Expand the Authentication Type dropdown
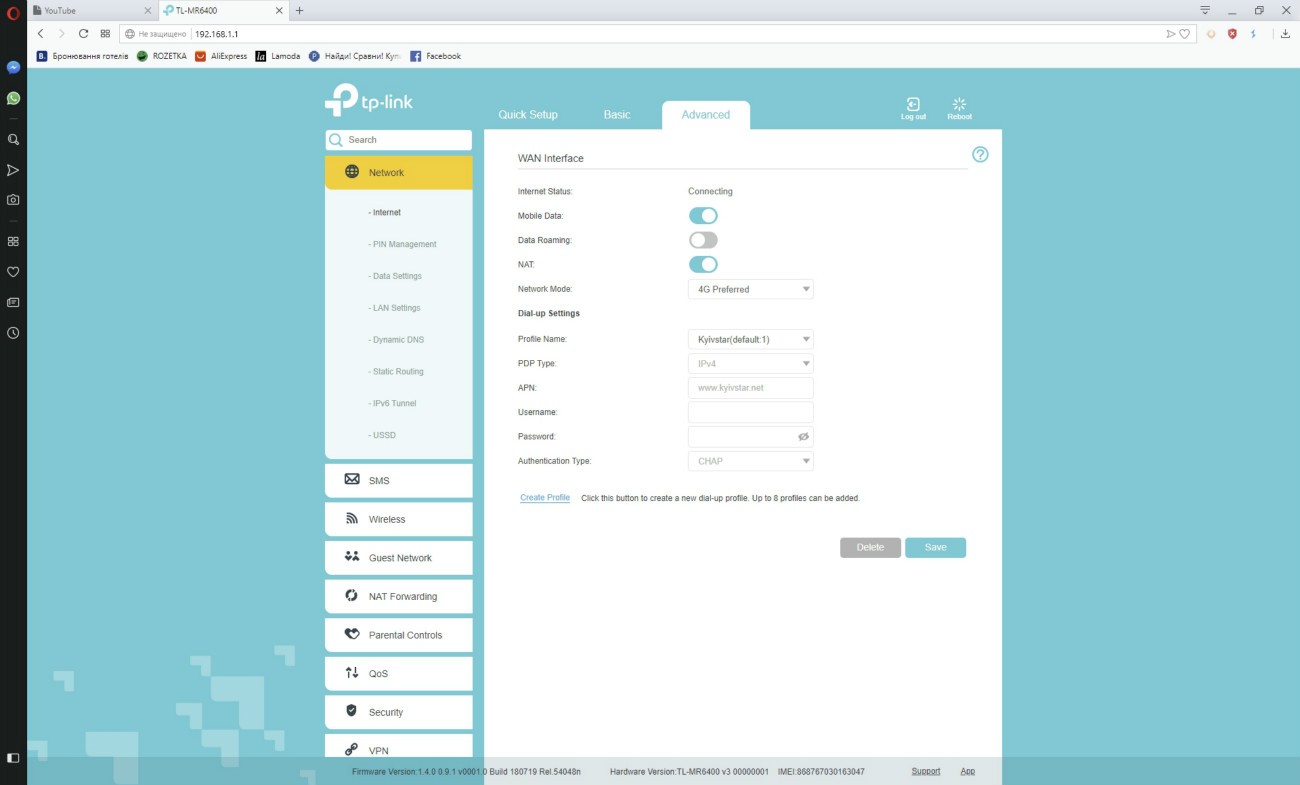1300x785 pixels. coord(750,461)
